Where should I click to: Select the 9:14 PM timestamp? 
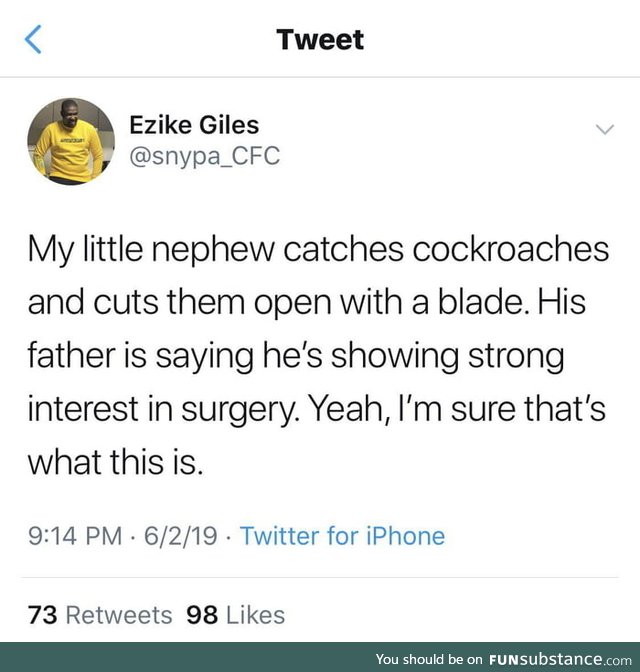pyautogui.click(x=75, y=536)
